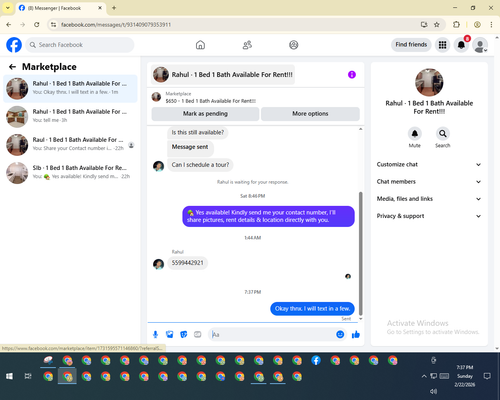
Task: Open the Notifications bell icon
Action: coord(461,45)
